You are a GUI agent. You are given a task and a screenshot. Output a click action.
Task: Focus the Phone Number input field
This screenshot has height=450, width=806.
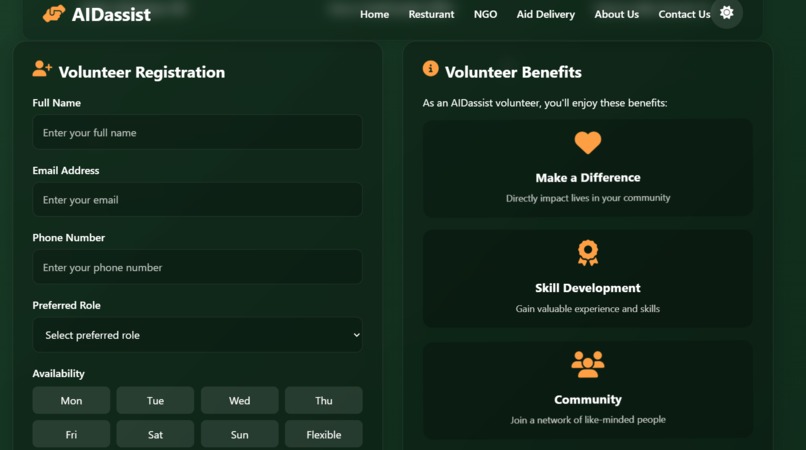[x=197, y=267]
